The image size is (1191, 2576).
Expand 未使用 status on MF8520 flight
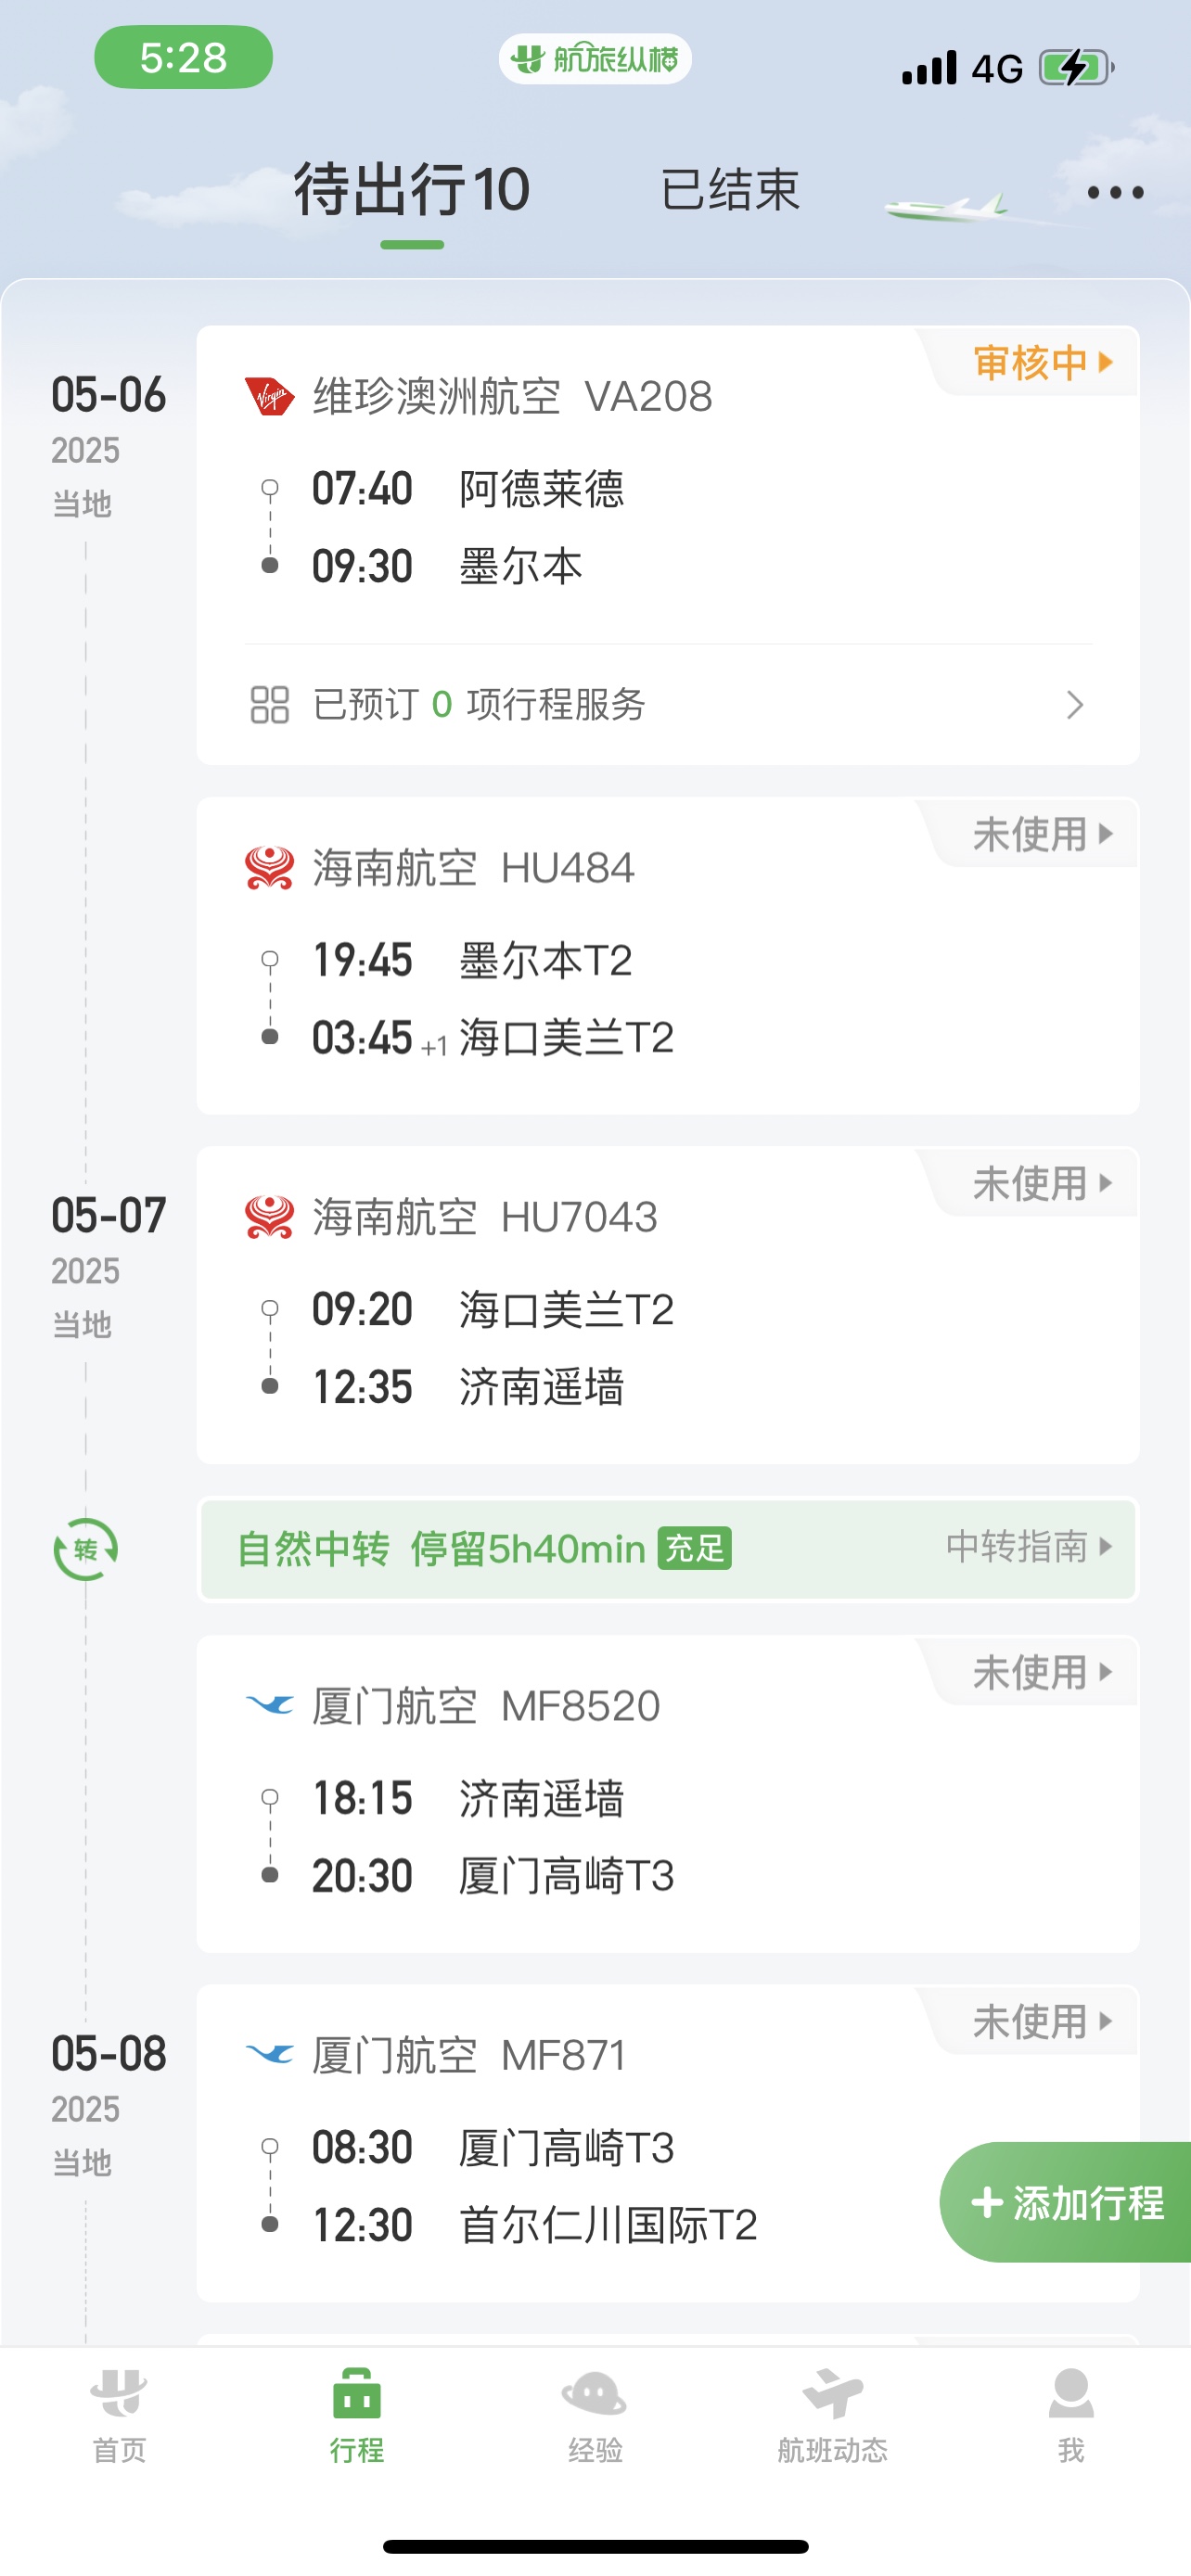(1042, 1672)
